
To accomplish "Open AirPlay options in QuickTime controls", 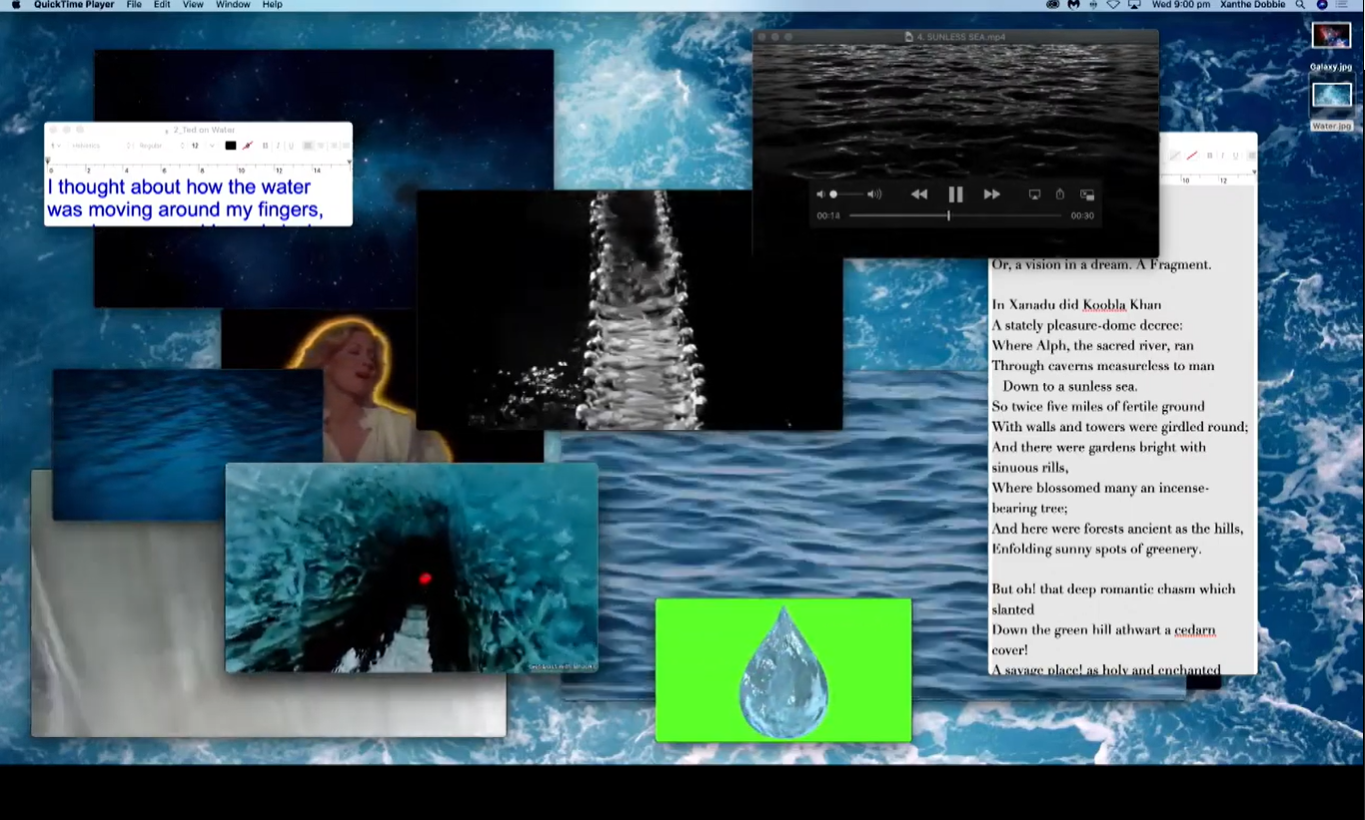I will [1035, 194].
